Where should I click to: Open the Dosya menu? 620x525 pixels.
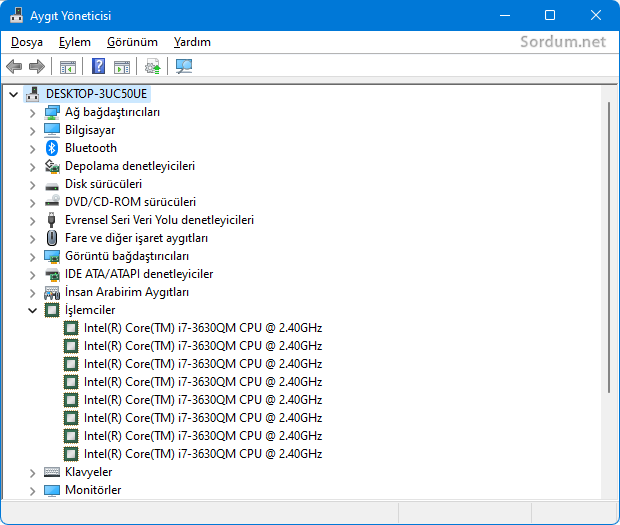27,42
